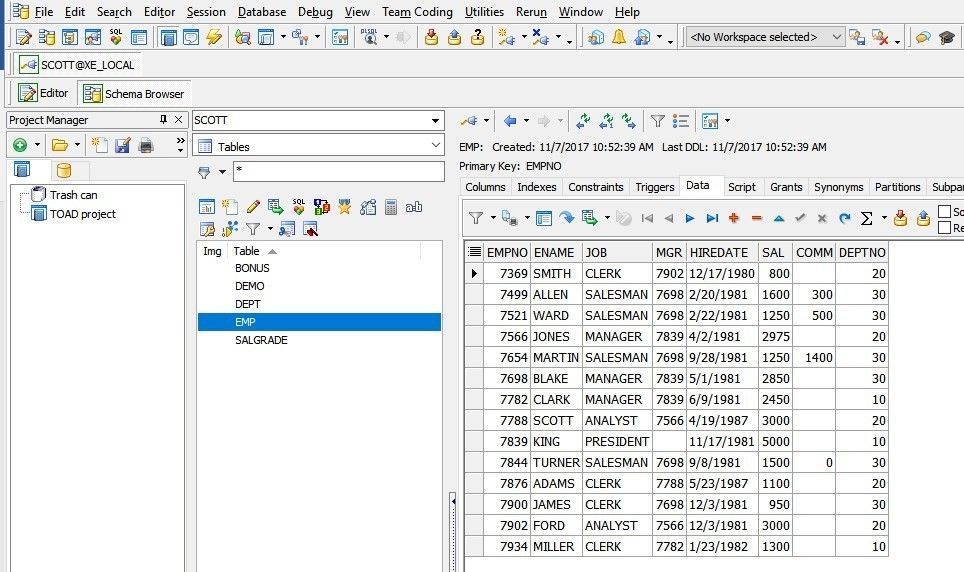Click the speech bubble chat icon at toolbar end

923,38
